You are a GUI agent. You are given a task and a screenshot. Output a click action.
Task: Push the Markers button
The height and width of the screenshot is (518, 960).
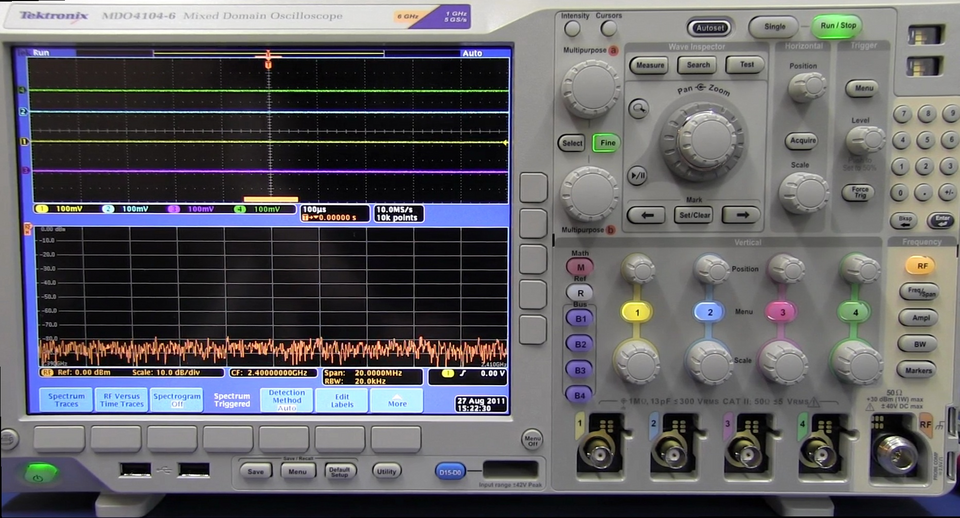click(x=918, y=370)
